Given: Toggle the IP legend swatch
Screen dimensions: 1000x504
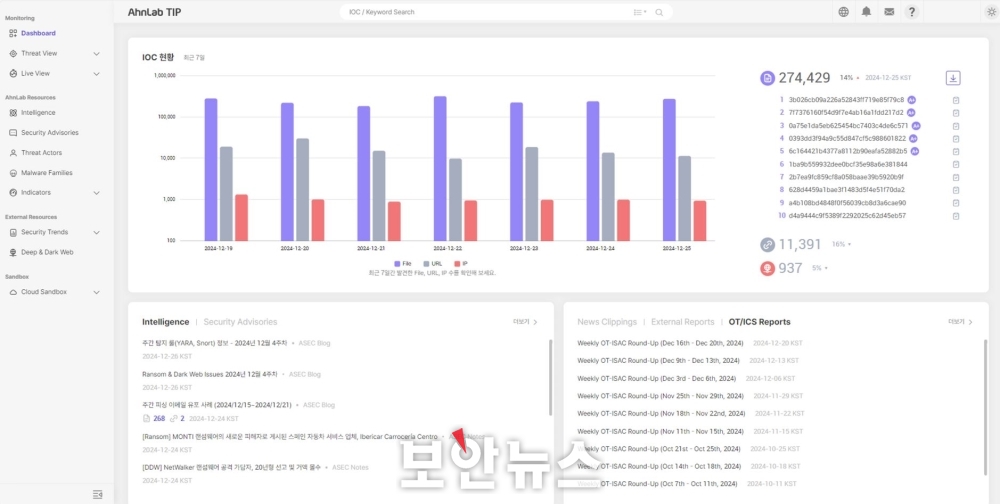Looking at the screenshot, I should pyautogui.click(x=457, y=263).
